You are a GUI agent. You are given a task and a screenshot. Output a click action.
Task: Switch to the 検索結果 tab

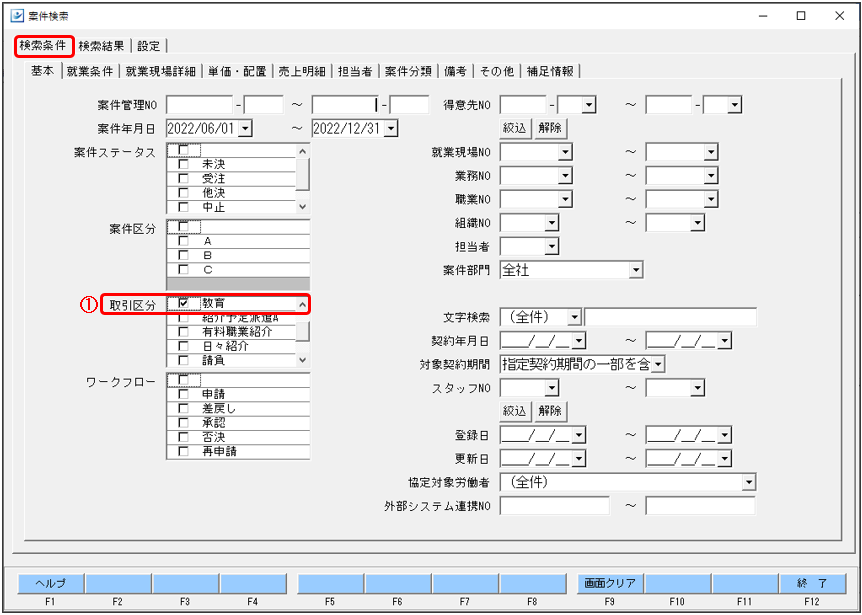102,46
